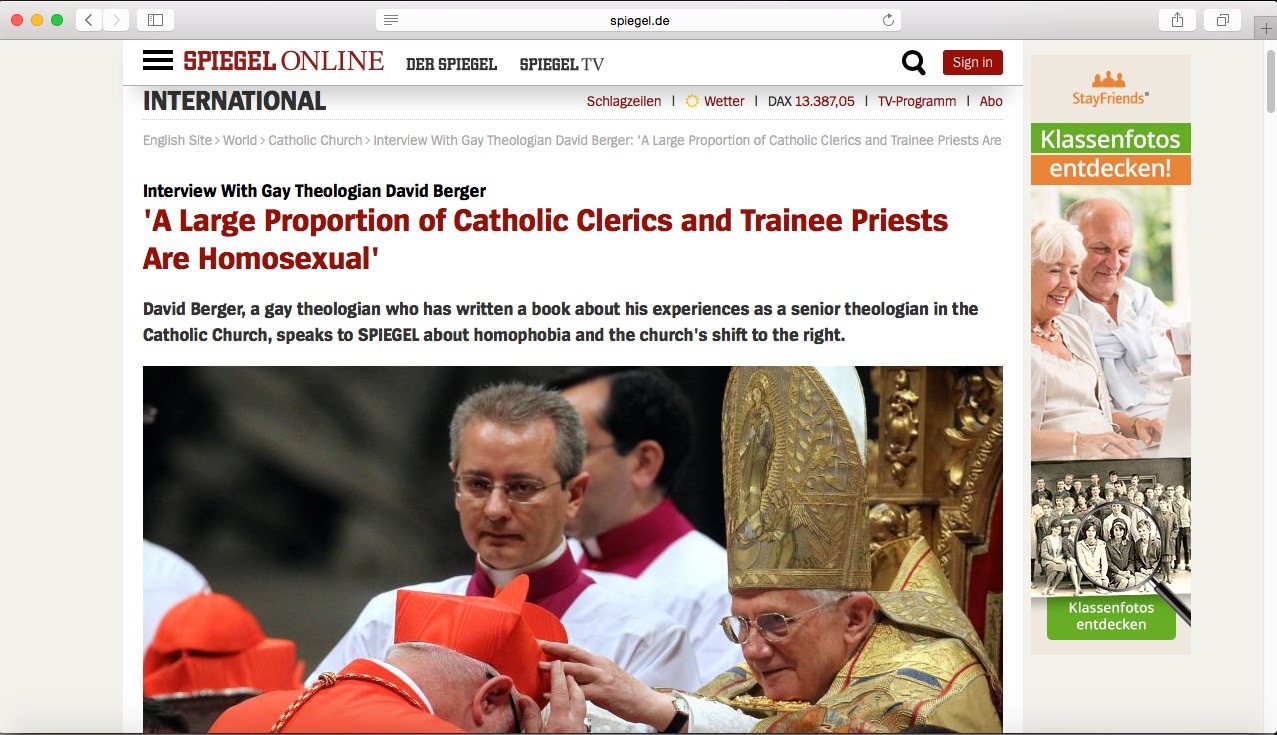Viewport: 1277px width, 735px height.
Task: Open the DER SPIEGEL section
Action: (x=451, y=64)
